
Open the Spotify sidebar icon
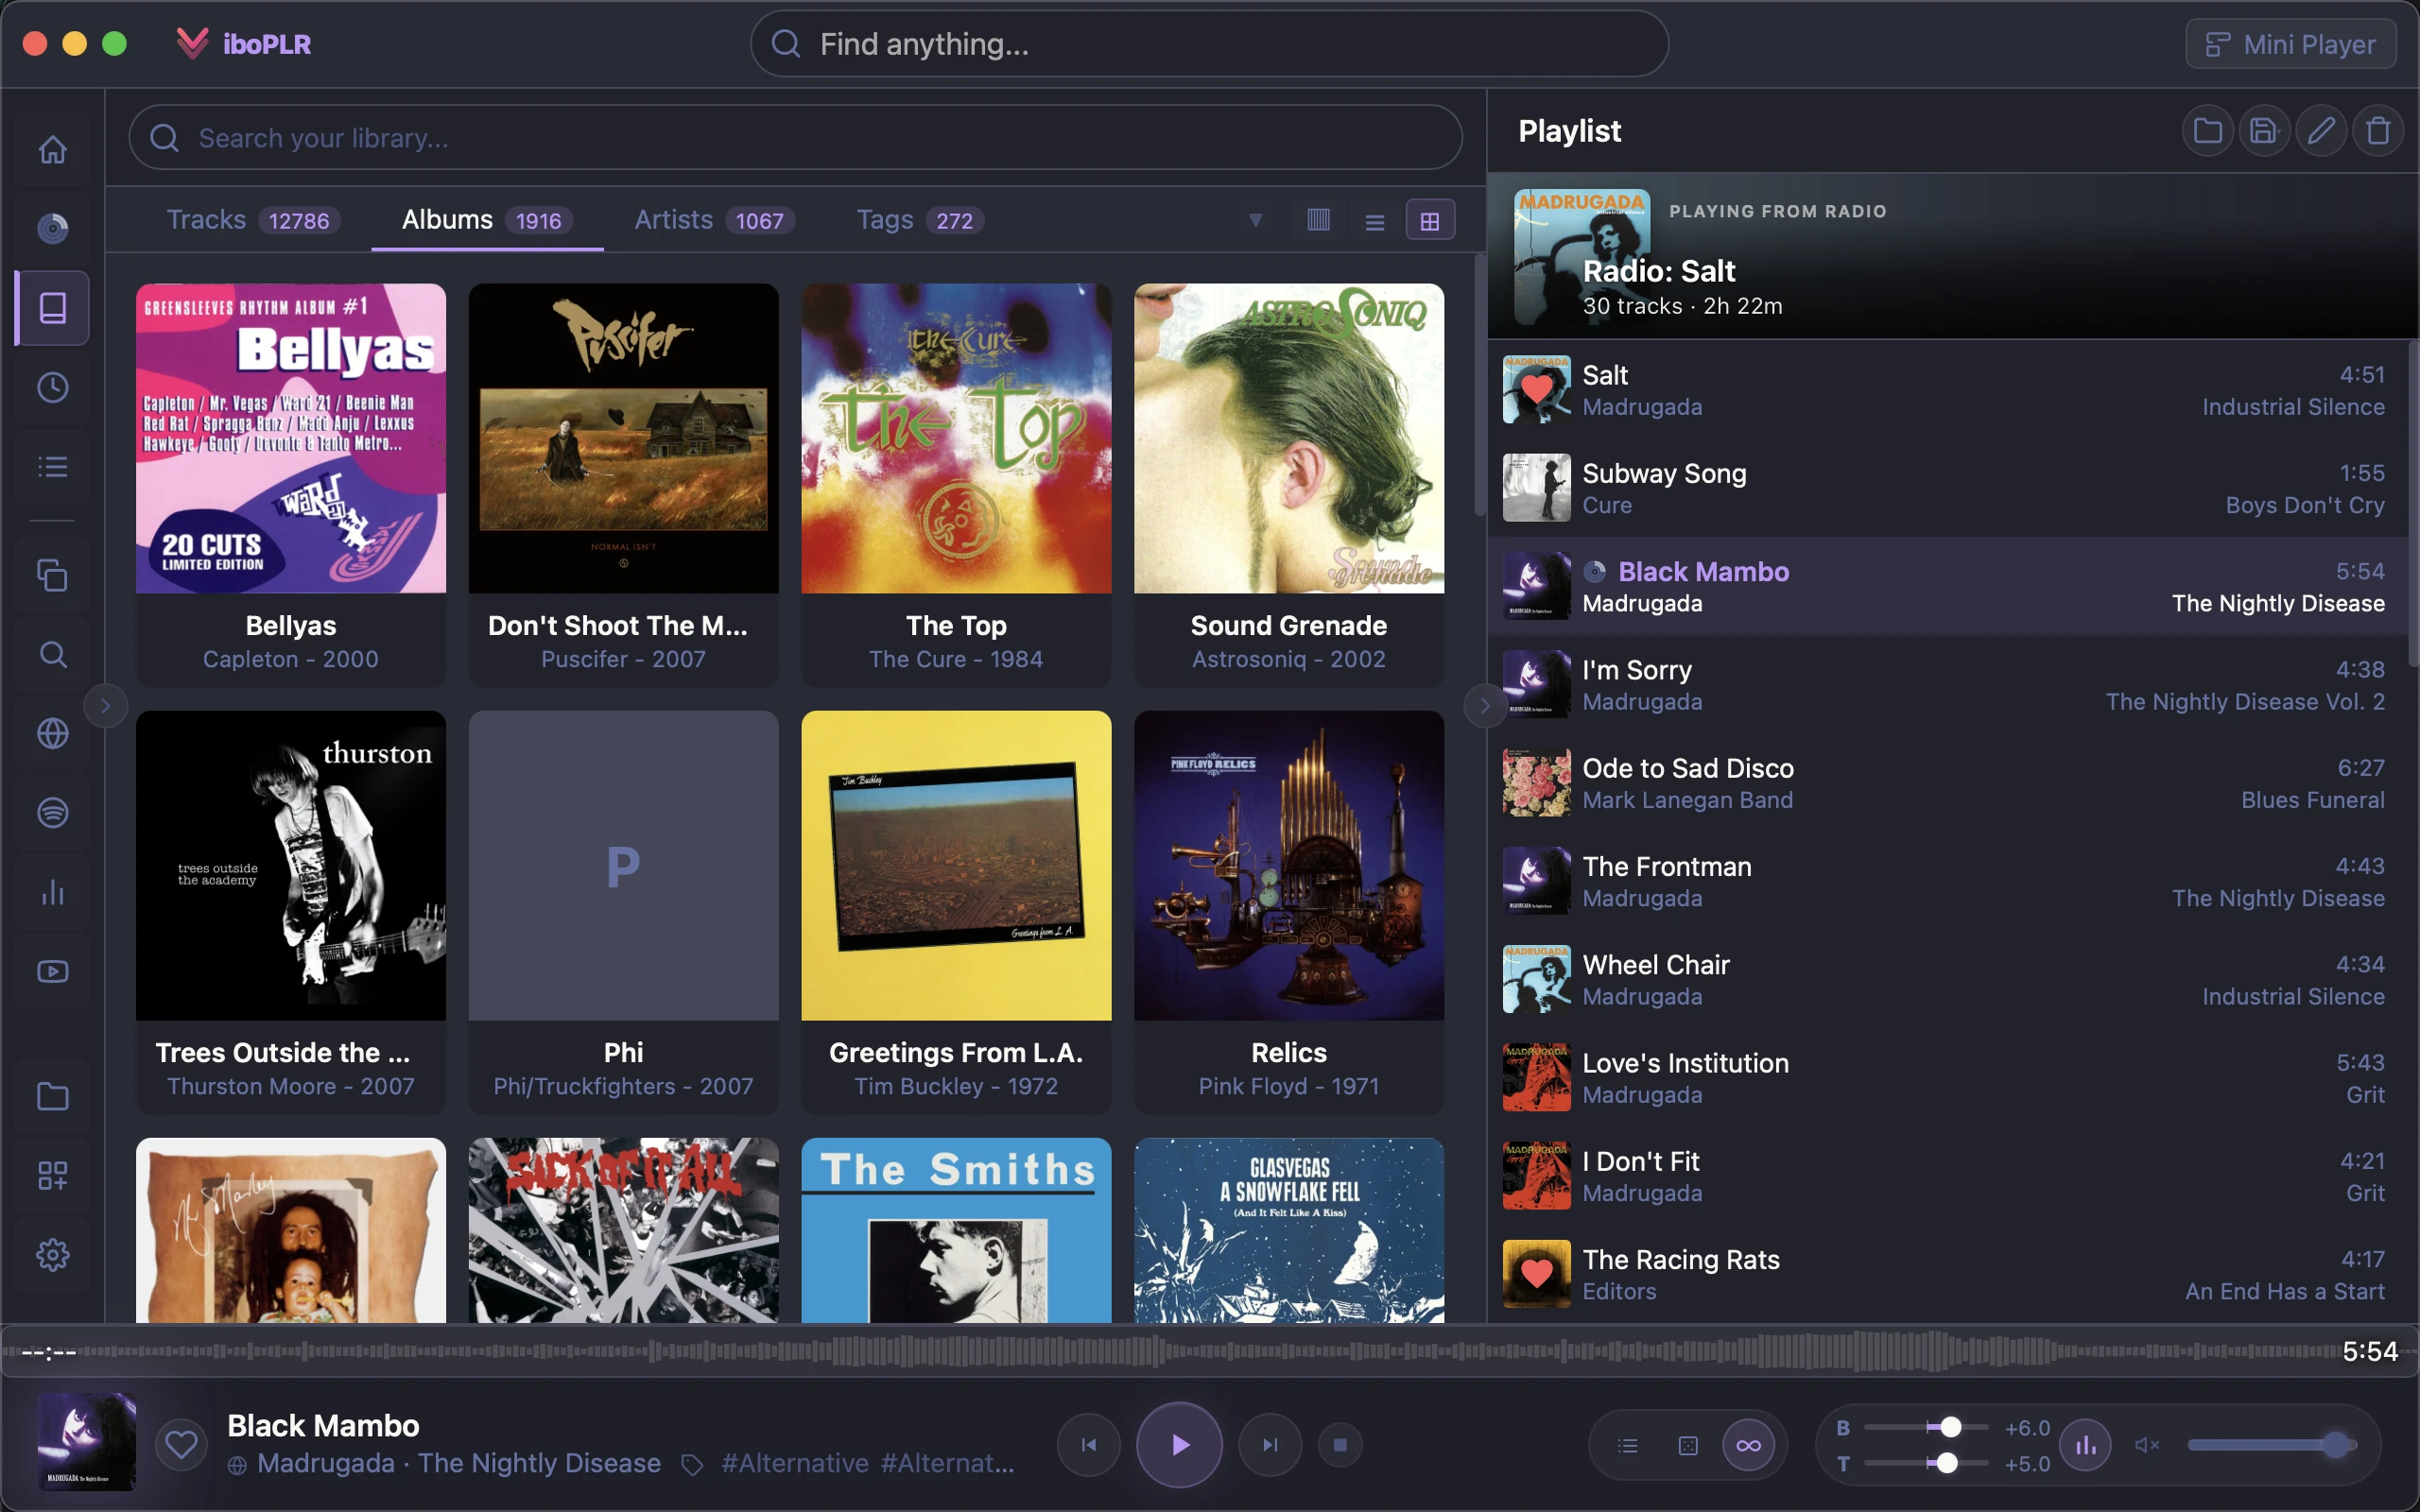pos(52,812)
